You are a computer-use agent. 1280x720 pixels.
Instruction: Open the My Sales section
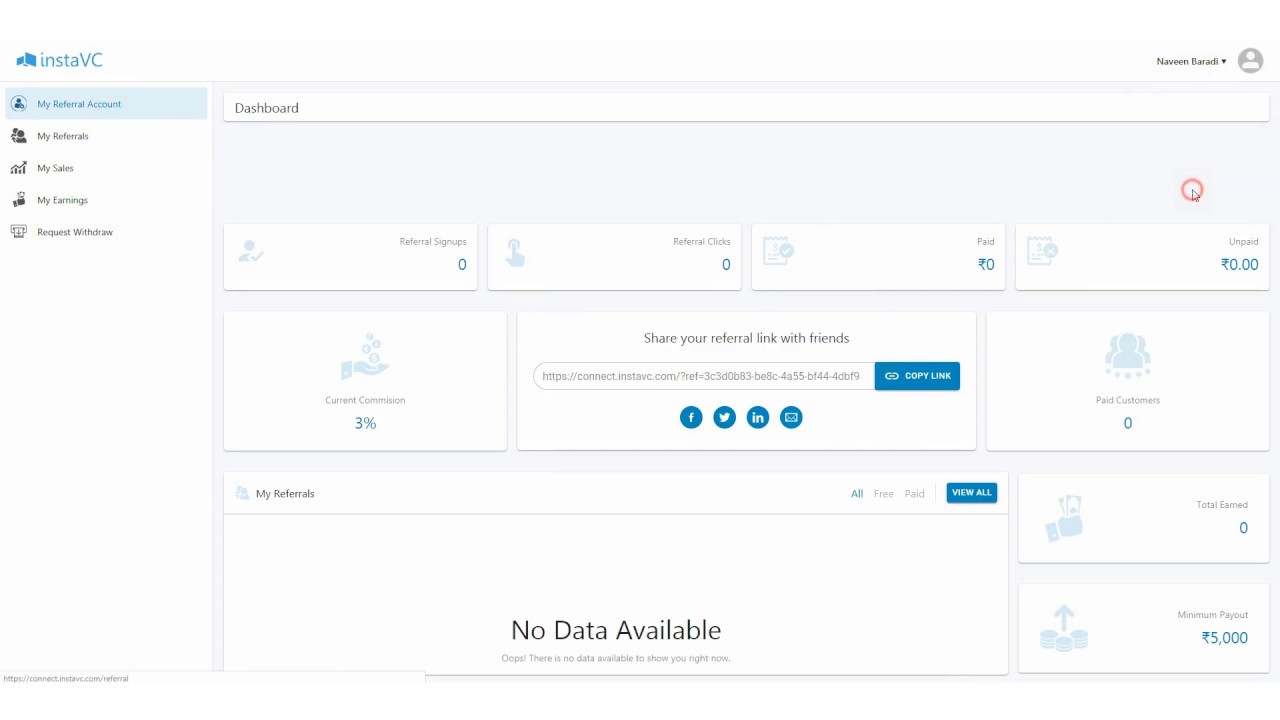[x=106, y=168]
